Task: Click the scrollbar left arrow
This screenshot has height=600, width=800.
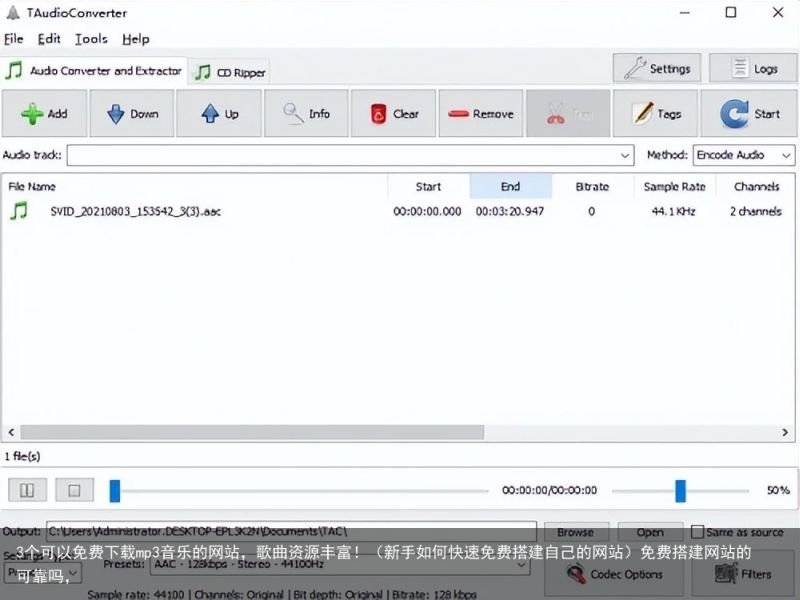Action: point(11,432)
